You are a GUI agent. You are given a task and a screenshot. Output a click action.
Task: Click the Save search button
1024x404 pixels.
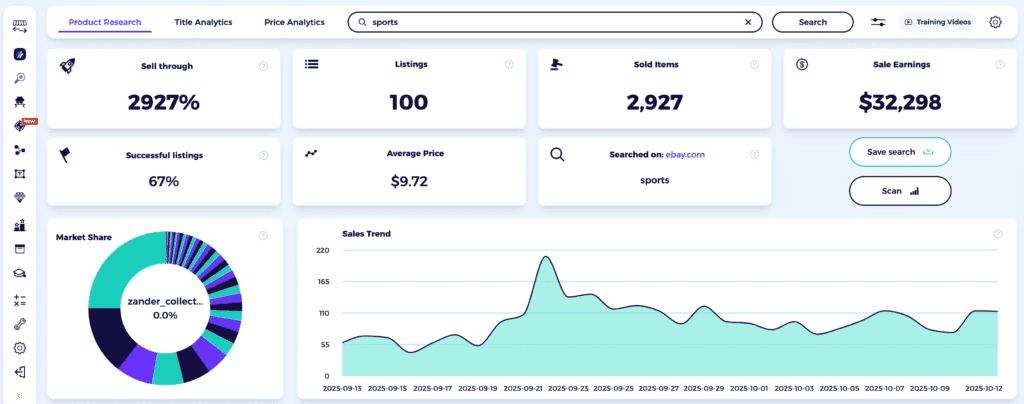[899, 152]
